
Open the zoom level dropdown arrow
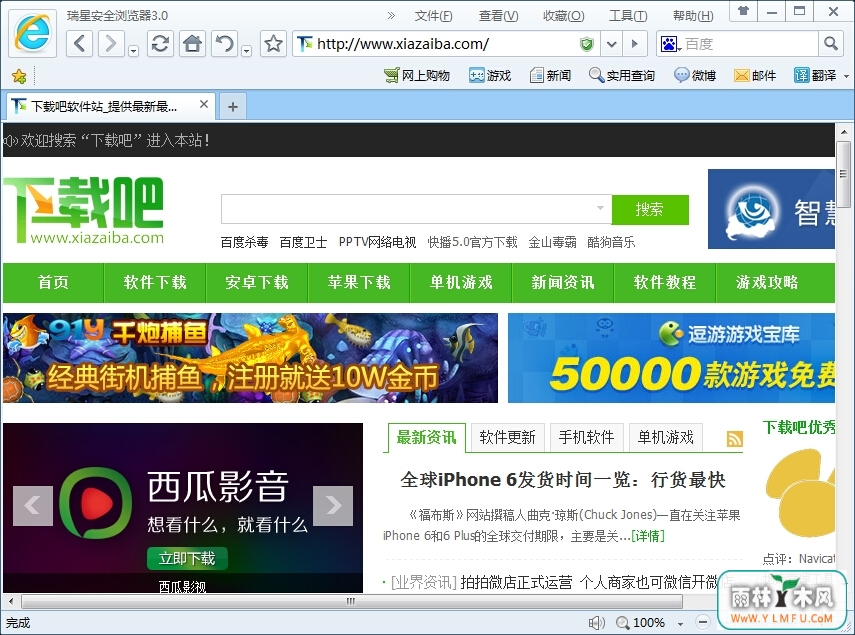pyautogui.click(x=681, y=623)
